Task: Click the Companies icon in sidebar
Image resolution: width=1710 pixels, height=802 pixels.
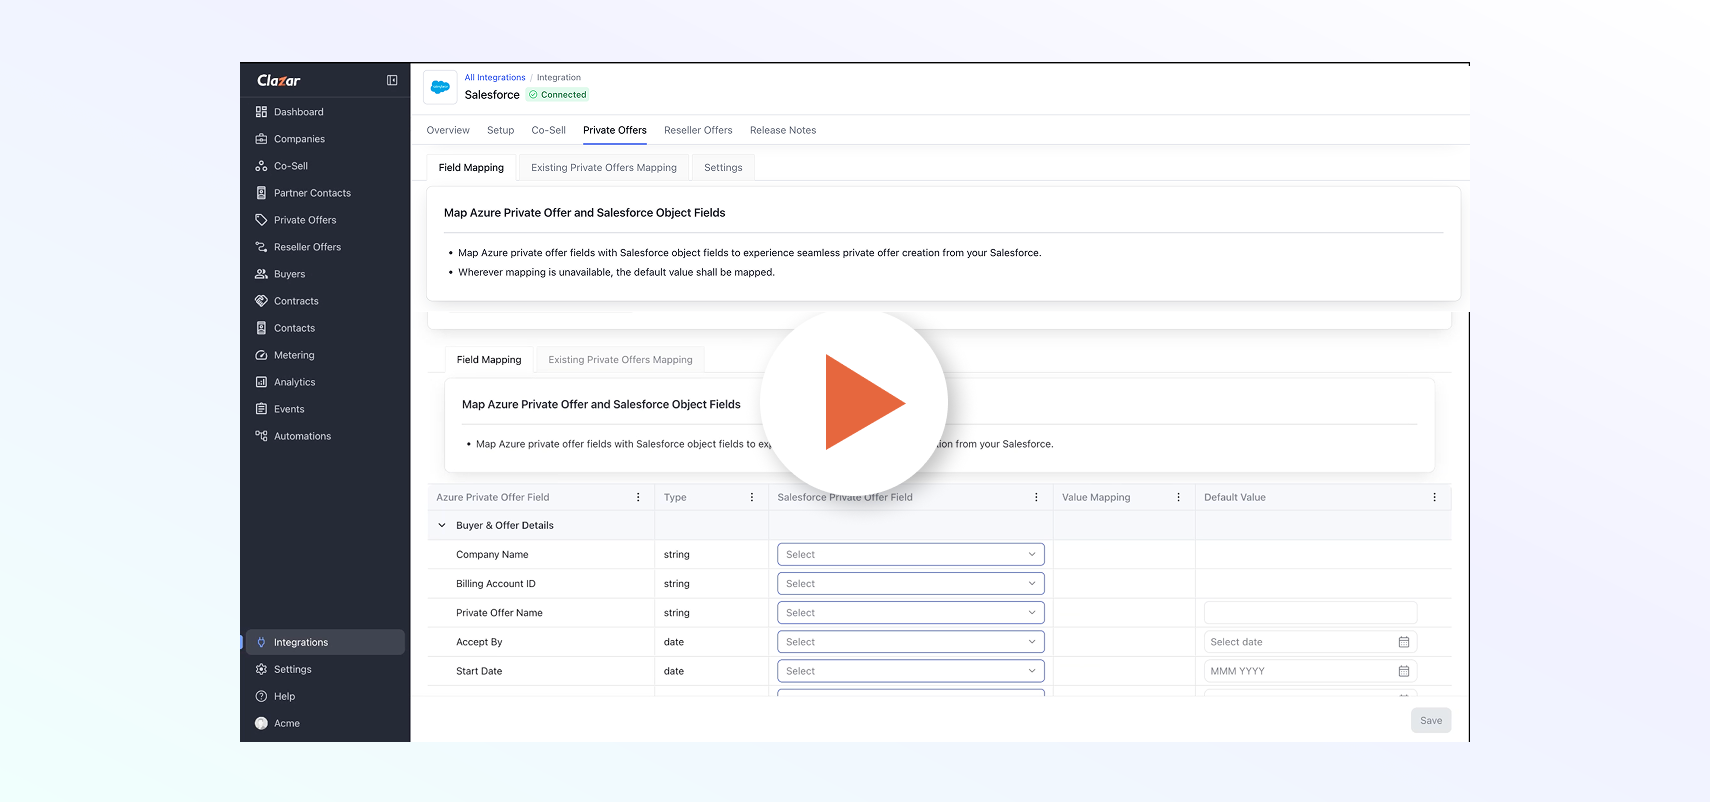Action: pos(261,139)
